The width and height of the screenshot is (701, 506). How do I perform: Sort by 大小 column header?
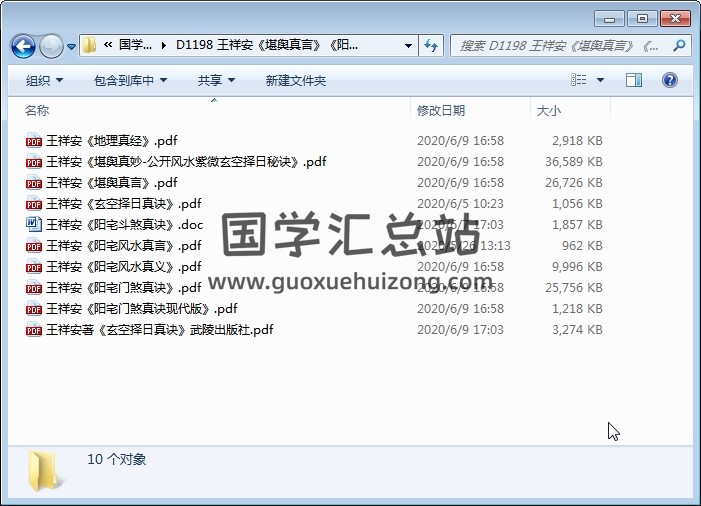pyautogui.click(x=548, y=110)
